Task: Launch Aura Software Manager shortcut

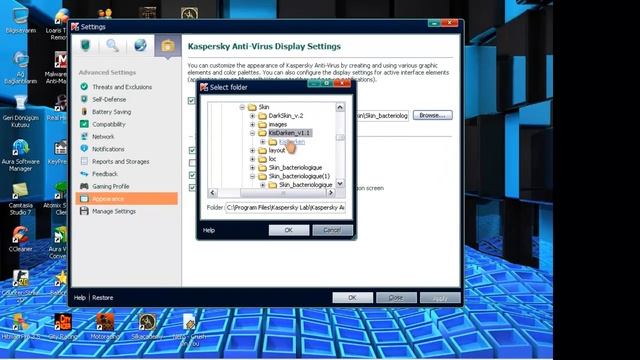Action: [x=20, y=155]
